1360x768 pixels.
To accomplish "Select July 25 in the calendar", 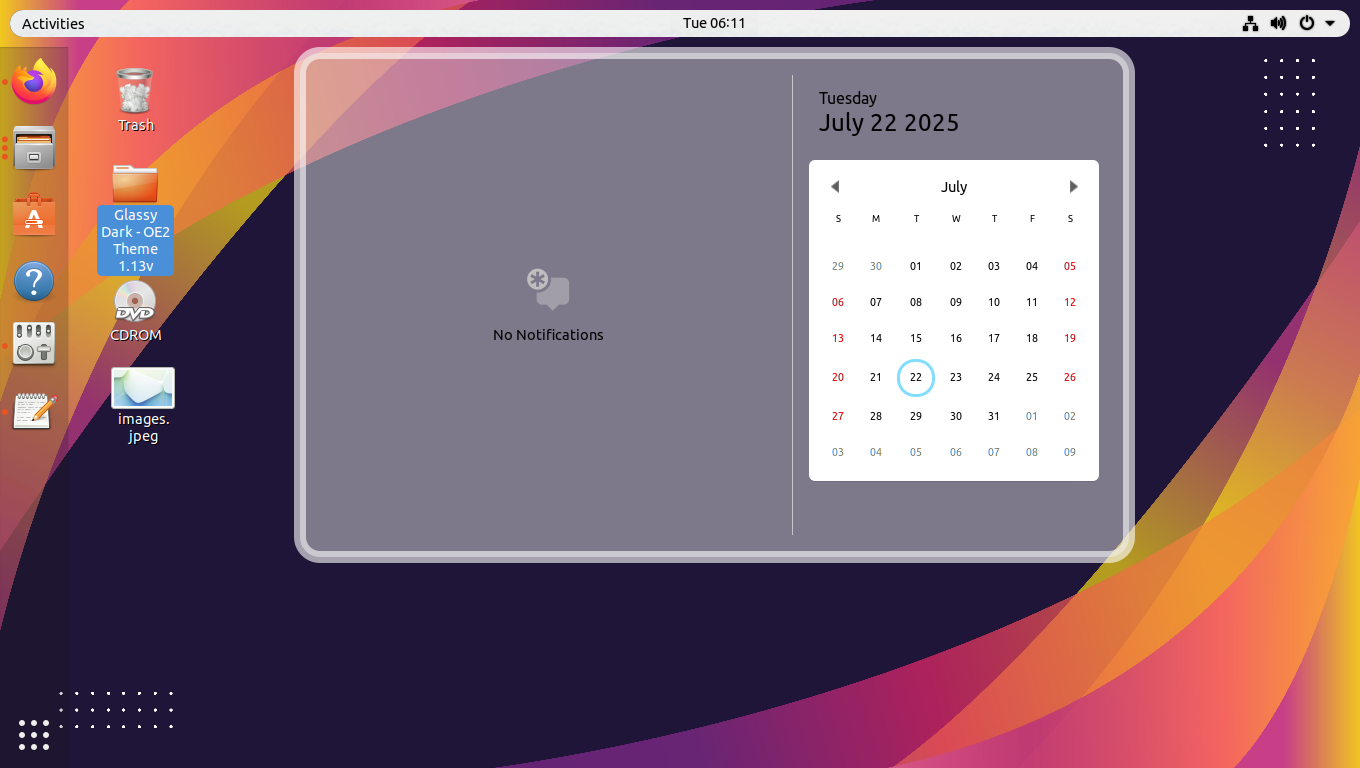I will tap(1032, 378).
